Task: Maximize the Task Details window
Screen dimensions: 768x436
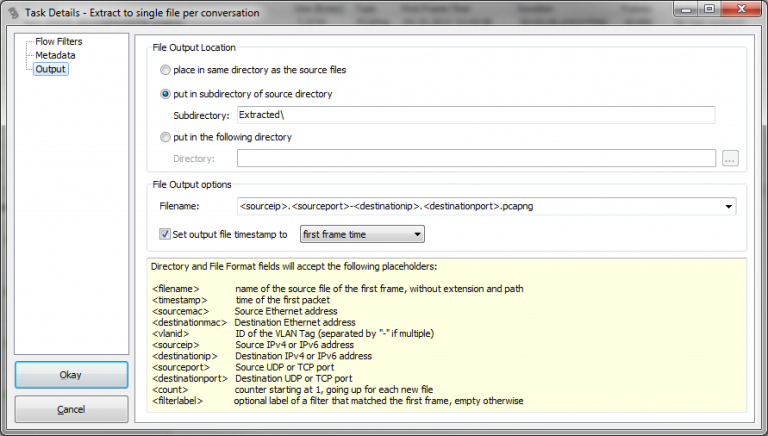Action: pos(708,11)
